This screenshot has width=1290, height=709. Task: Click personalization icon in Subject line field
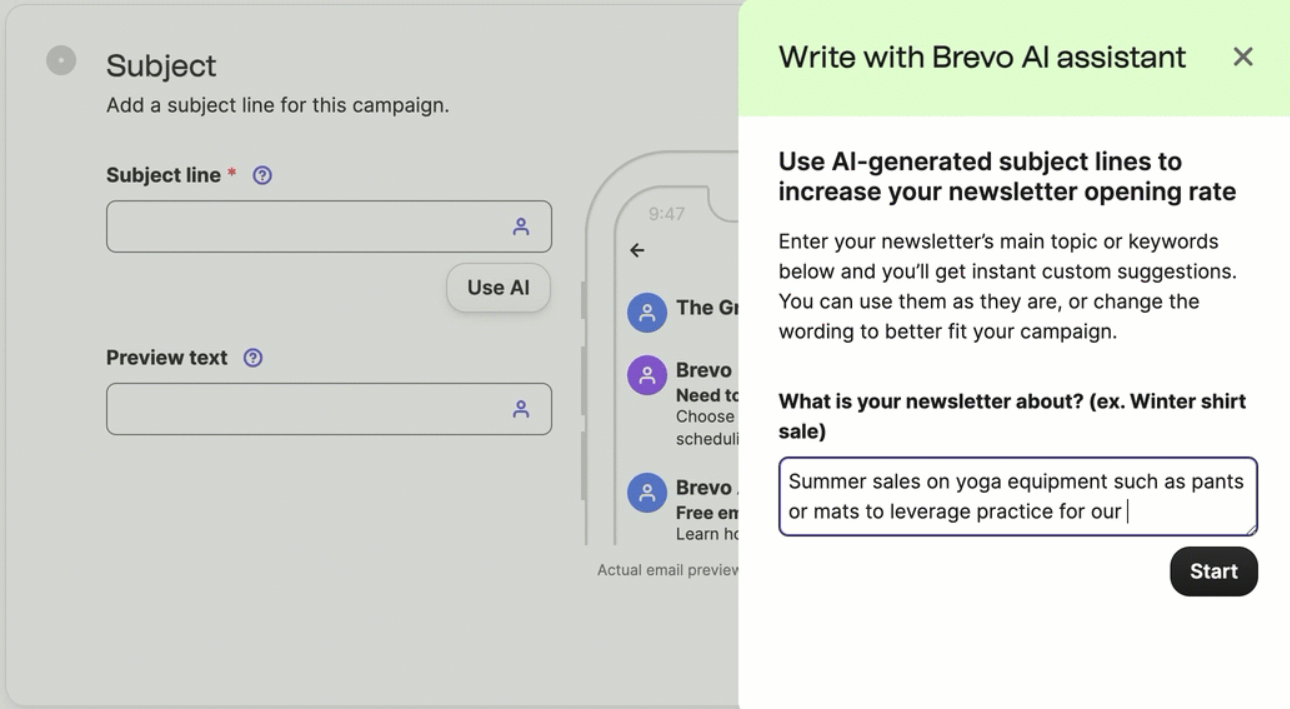pyautogui.click(x=520, y=227)
